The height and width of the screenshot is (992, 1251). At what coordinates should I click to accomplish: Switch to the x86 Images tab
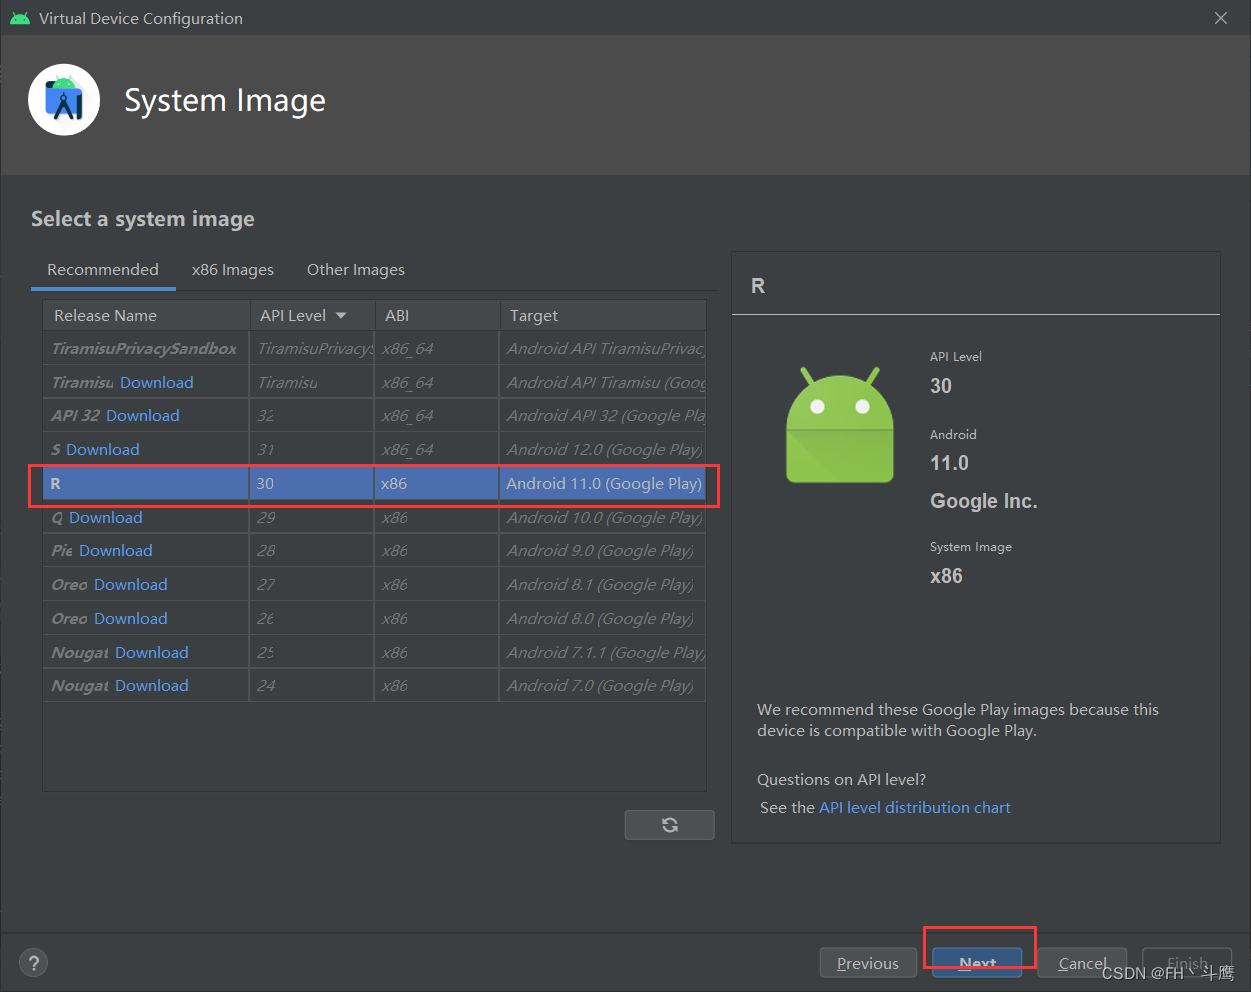(x=233, y=270)
